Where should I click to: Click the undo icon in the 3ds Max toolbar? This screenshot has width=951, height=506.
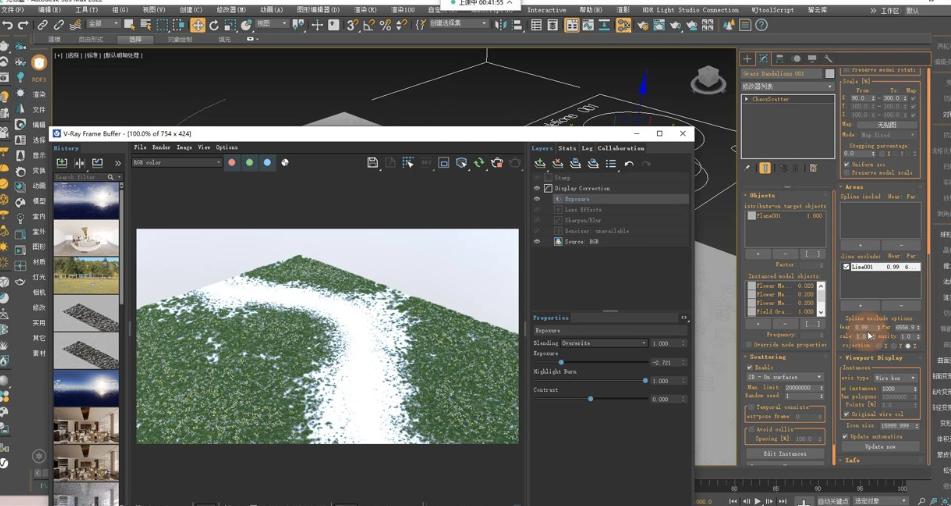(8, 25)
